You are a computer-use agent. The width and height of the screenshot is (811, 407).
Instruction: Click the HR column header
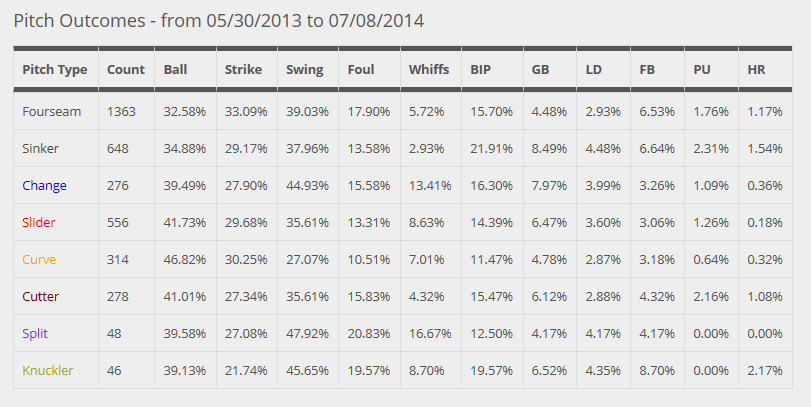tap(756, 70)
